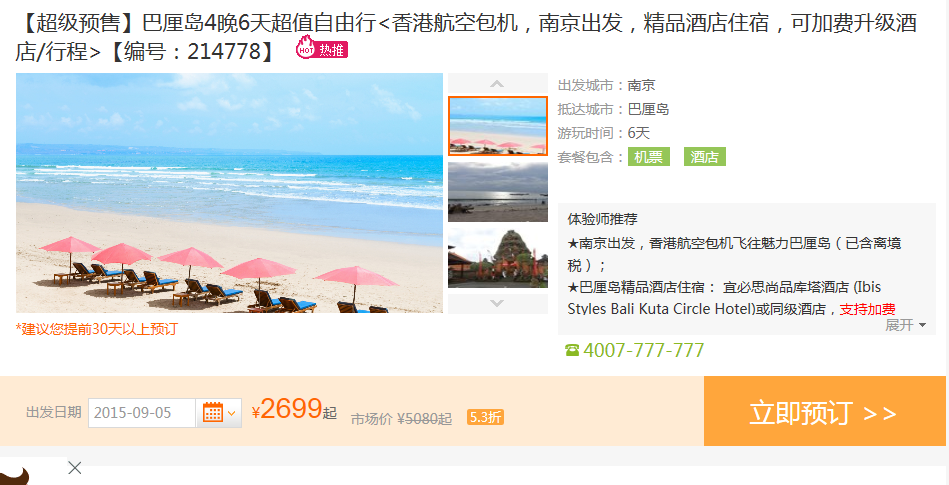949x485 pixels.
Task: Click the large beach main photo
Action: 229,193
